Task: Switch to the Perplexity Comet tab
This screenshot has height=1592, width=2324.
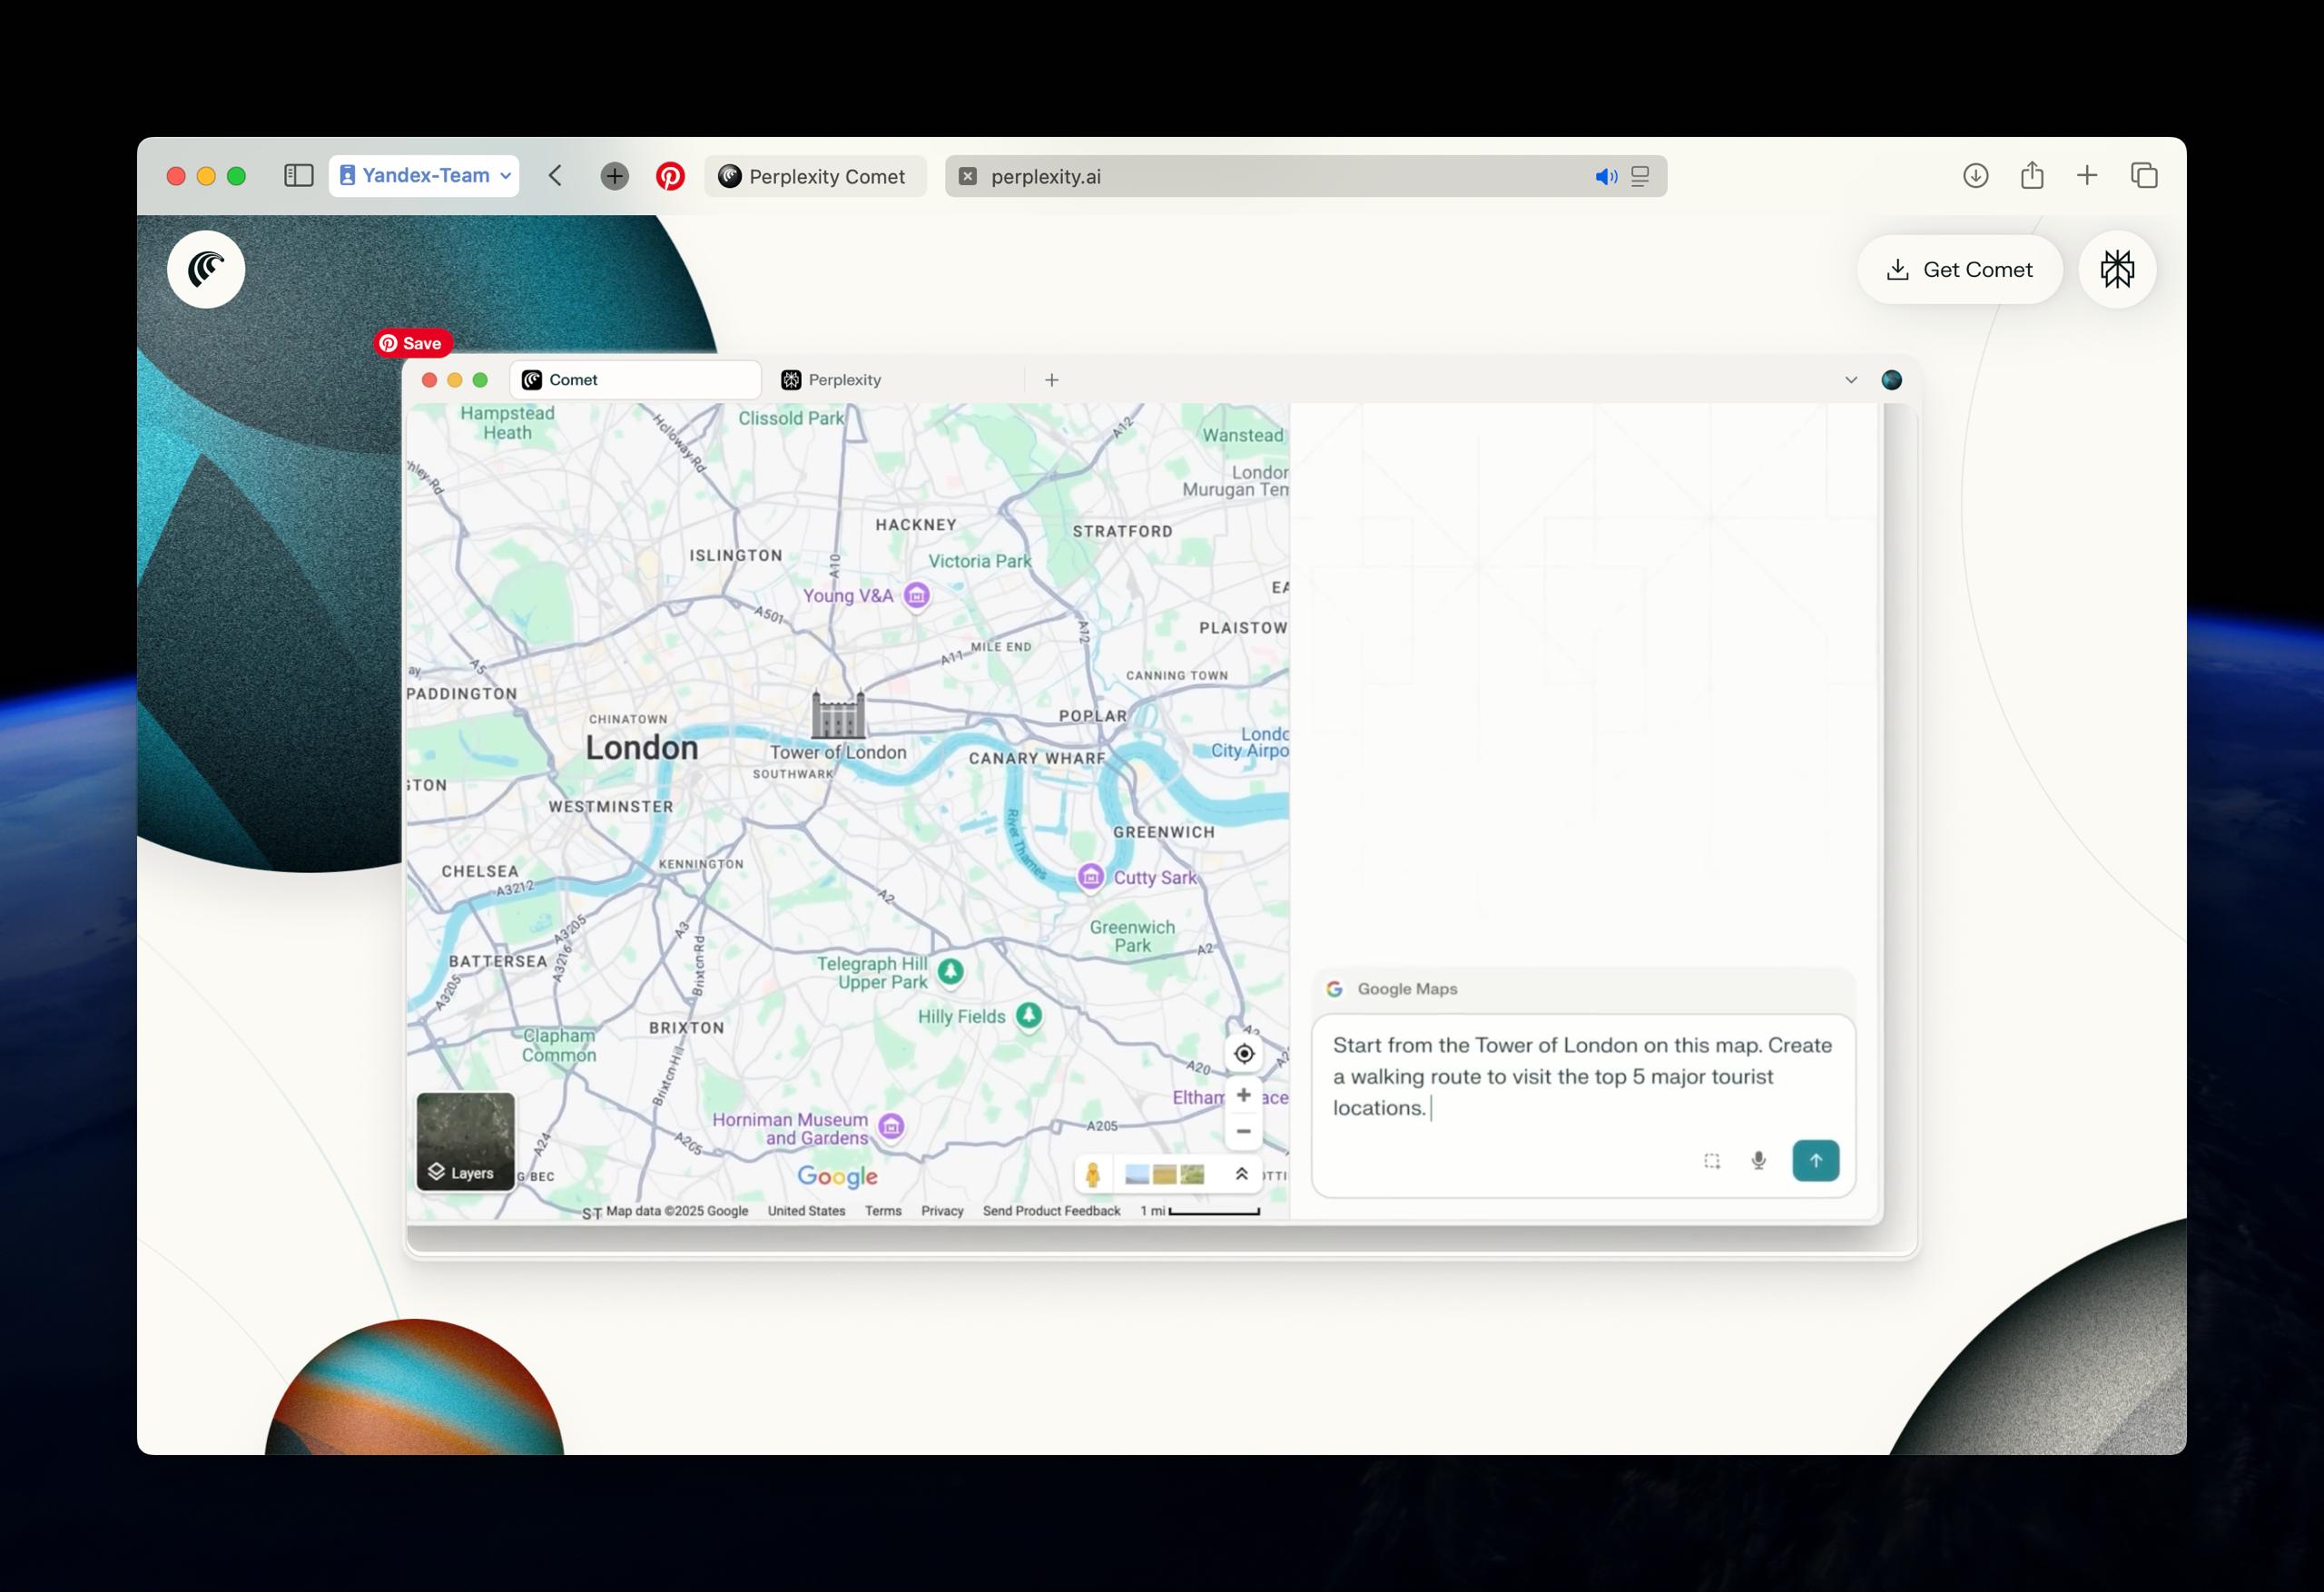Action: 814,176
